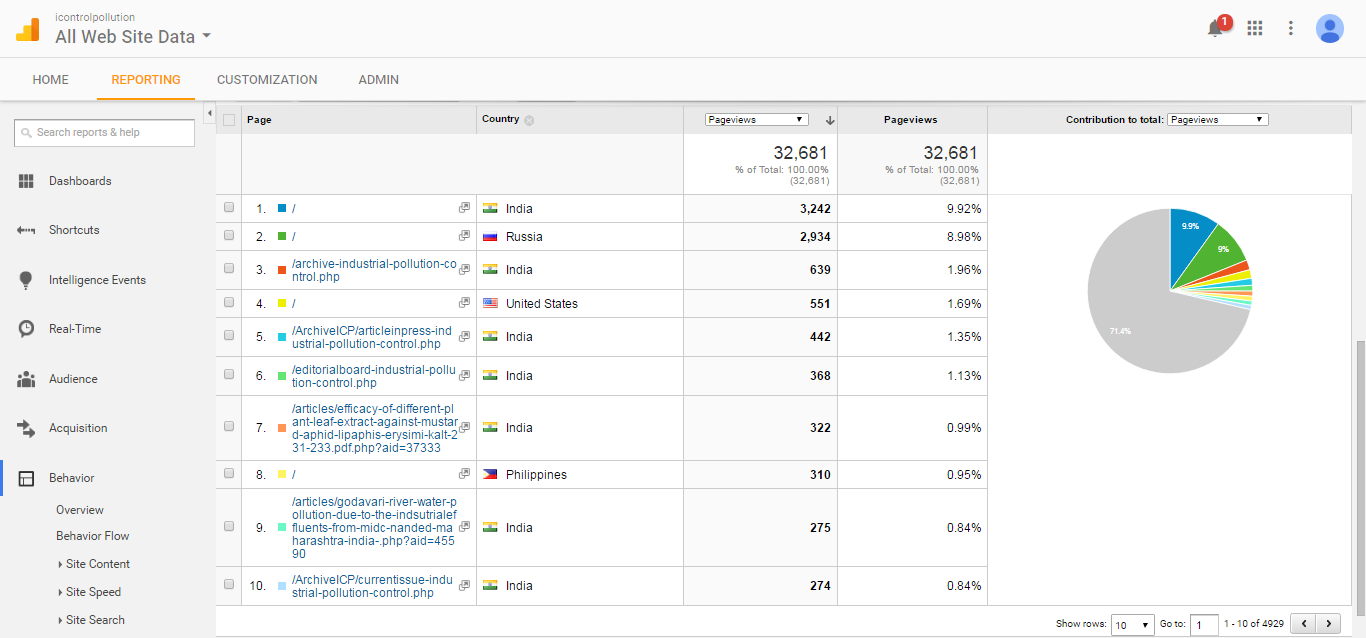
Task: Open the three-dot options menu
Action: [x=1291, y=29]
